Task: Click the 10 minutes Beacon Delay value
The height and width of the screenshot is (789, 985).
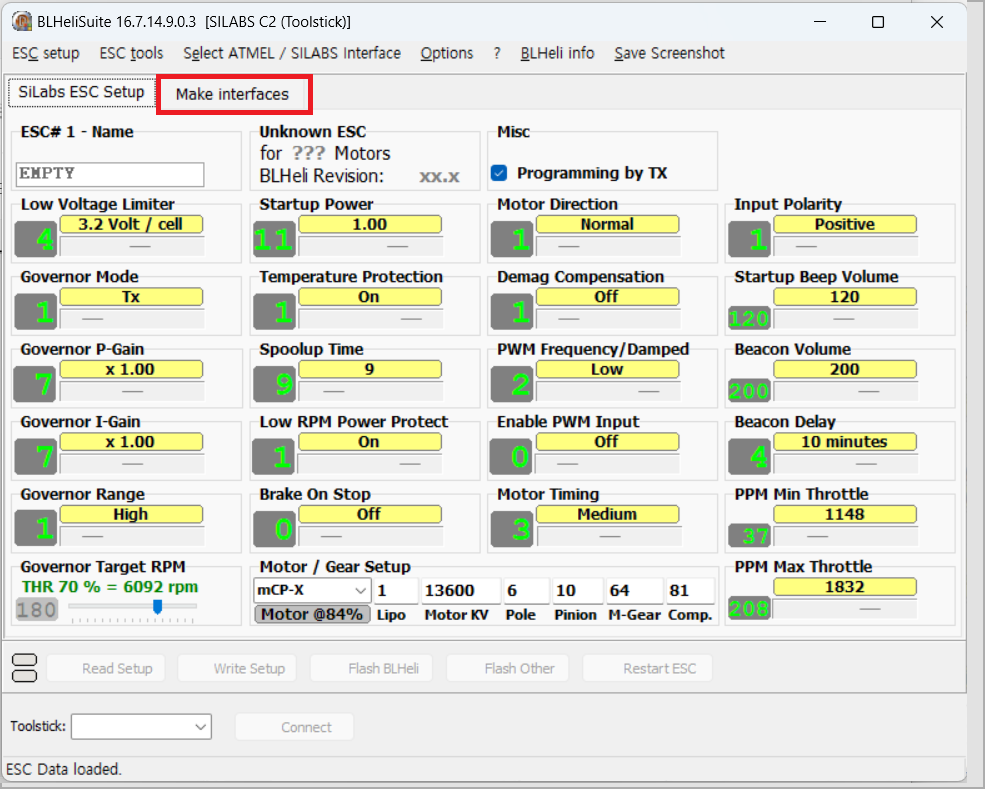Action: [x=845, y=442]
